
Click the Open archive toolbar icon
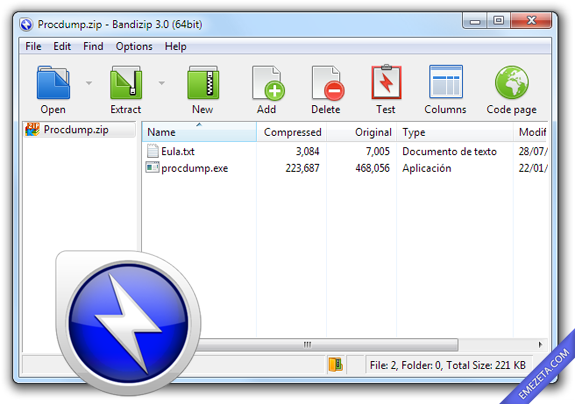(x=53, y=82)
